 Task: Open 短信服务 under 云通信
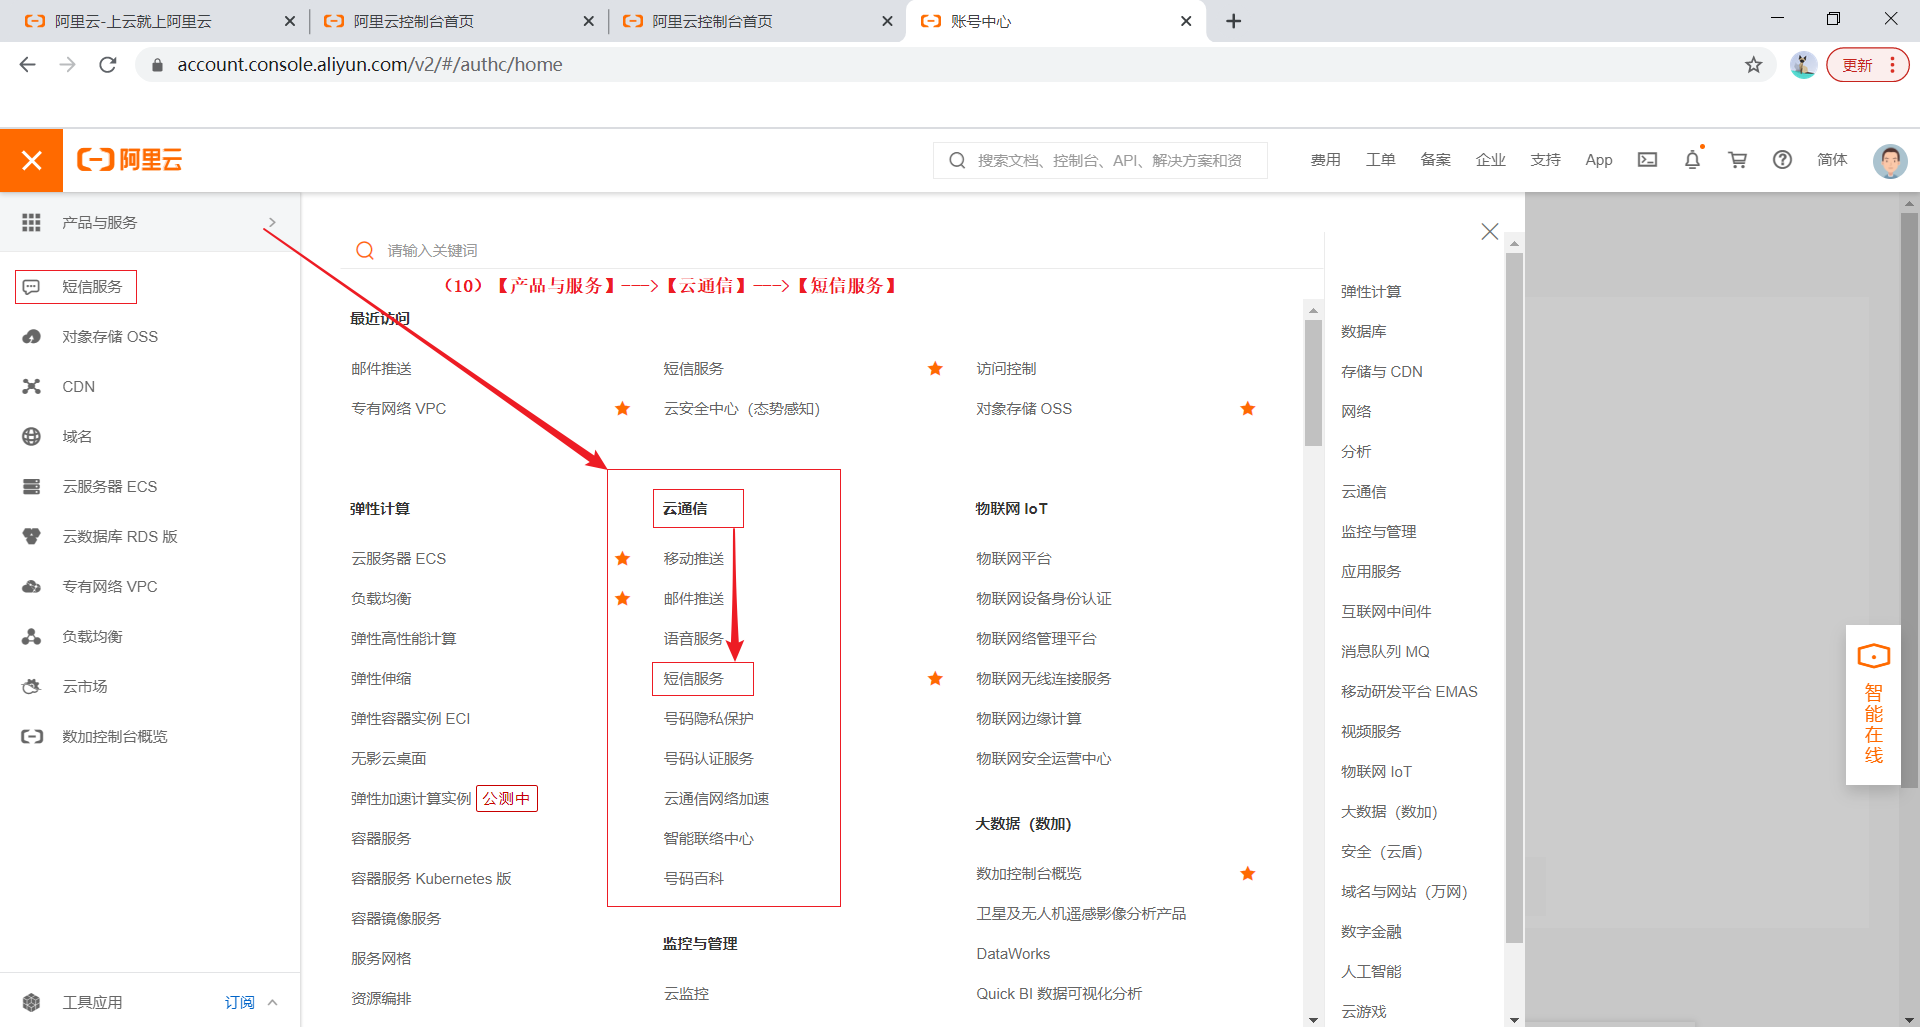coord(694,679)
